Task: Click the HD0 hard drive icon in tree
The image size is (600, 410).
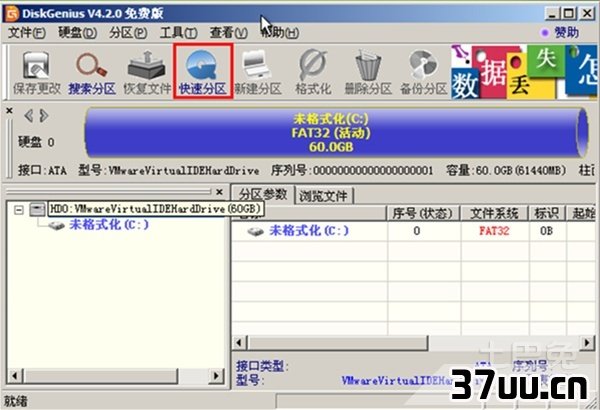Action: point(38,209)
